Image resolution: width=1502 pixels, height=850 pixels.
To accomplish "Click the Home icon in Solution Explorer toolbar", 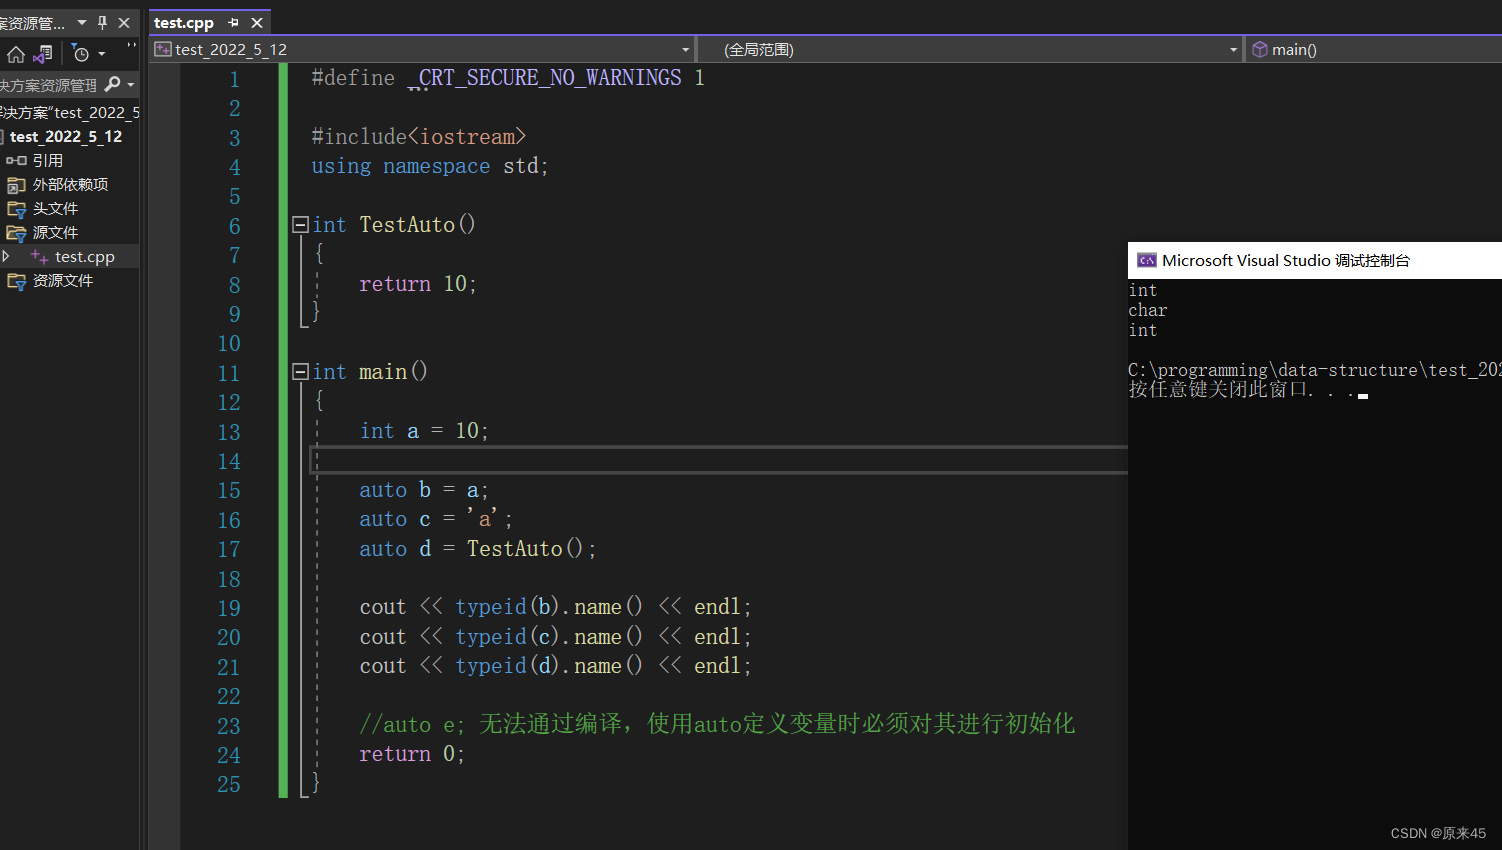I will coord(16,54).
